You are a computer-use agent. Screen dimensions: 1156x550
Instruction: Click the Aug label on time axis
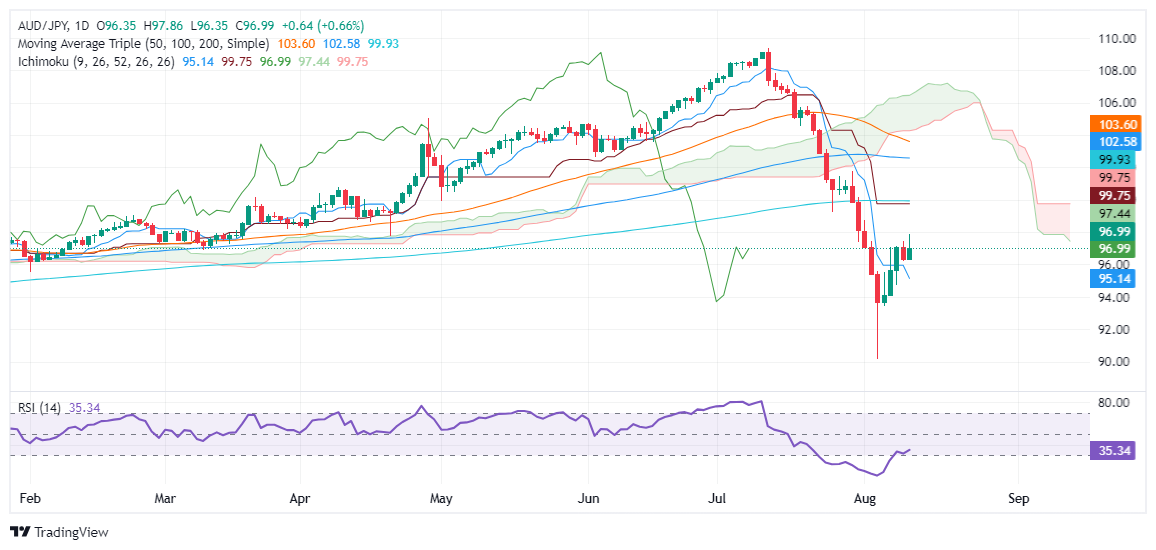[868, 498]
